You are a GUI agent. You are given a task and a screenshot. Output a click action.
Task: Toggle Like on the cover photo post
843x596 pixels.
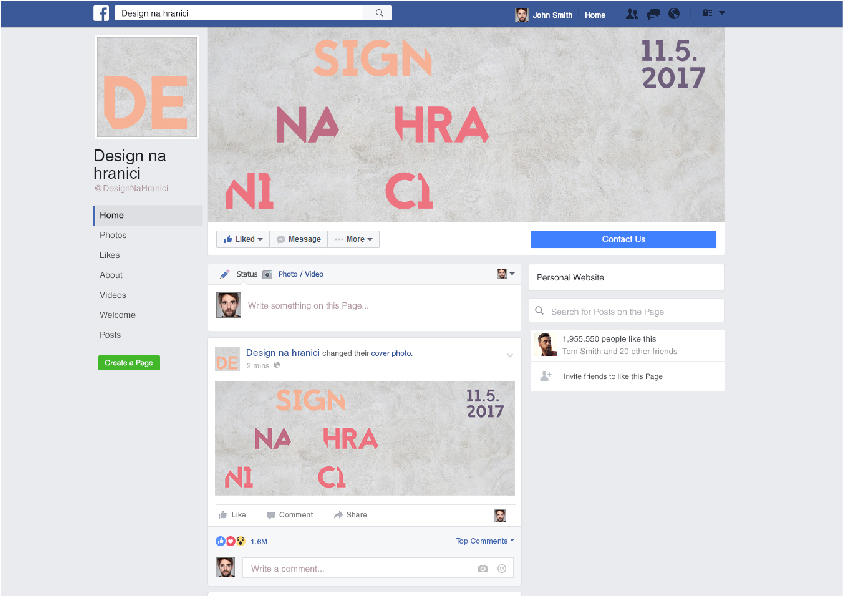coord(233,515)
